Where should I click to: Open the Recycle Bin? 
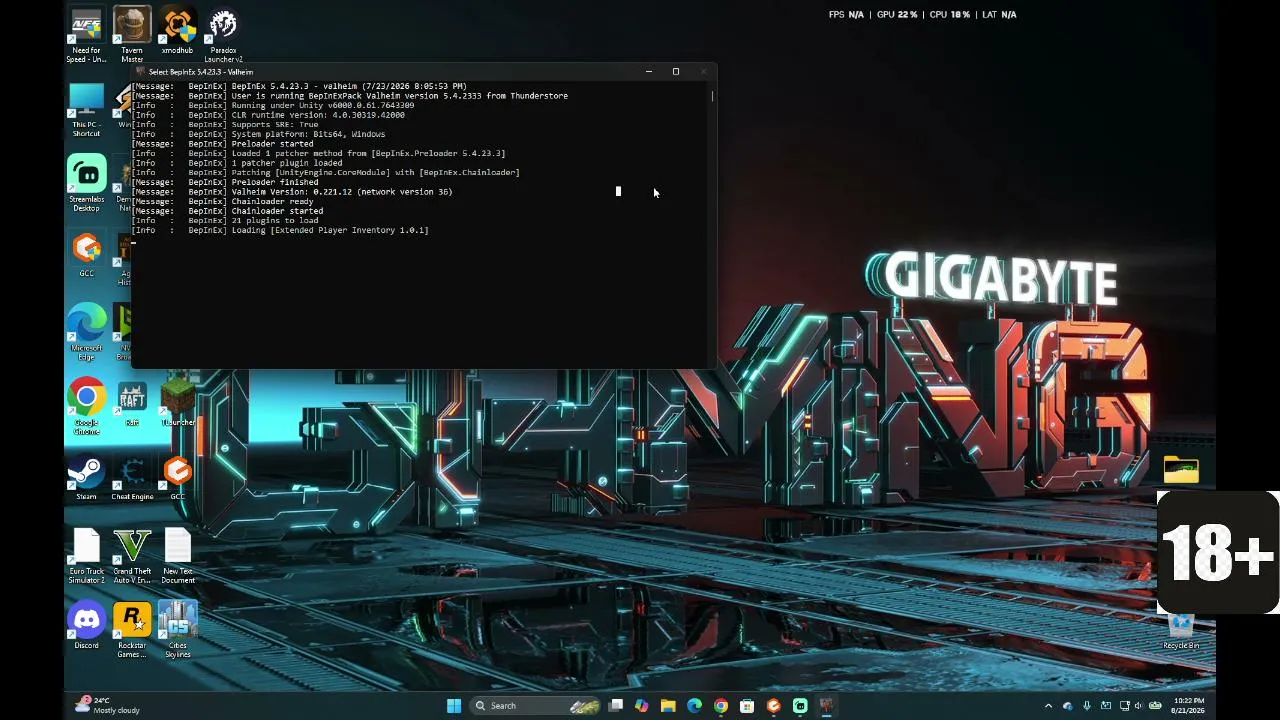pos(1181,630)
